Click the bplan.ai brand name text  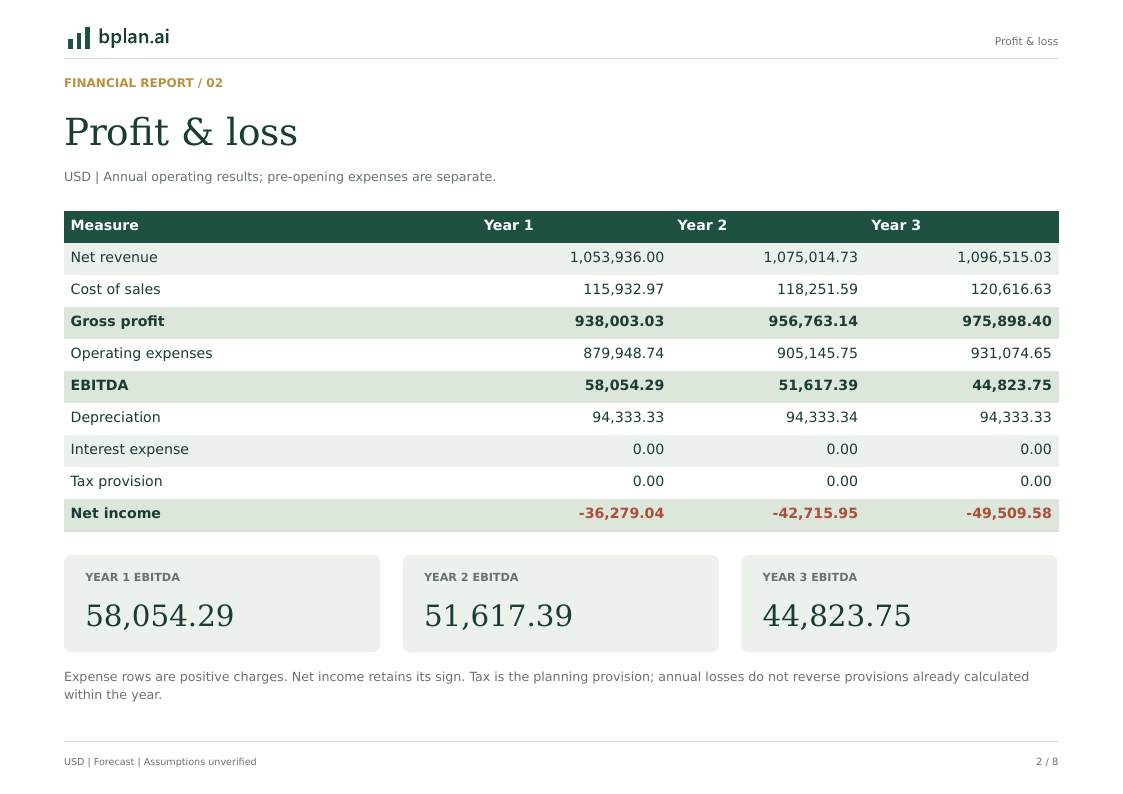tap(134, 37)
